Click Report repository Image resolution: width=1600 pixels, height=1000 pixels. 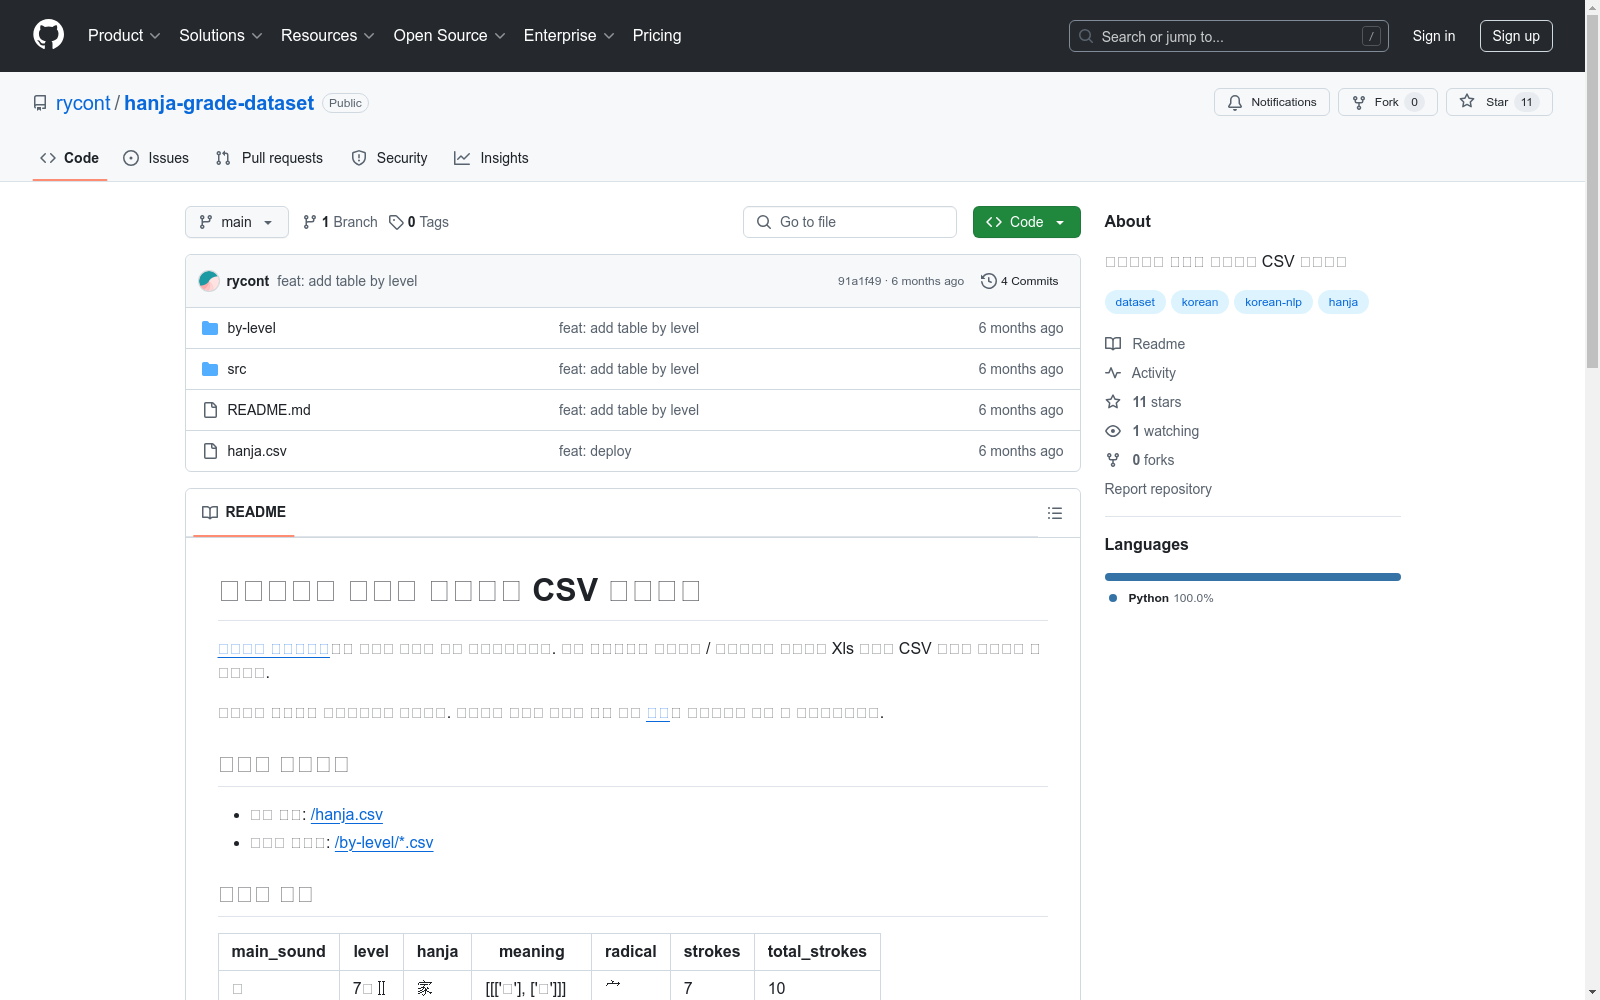(x=1158, y=489)
